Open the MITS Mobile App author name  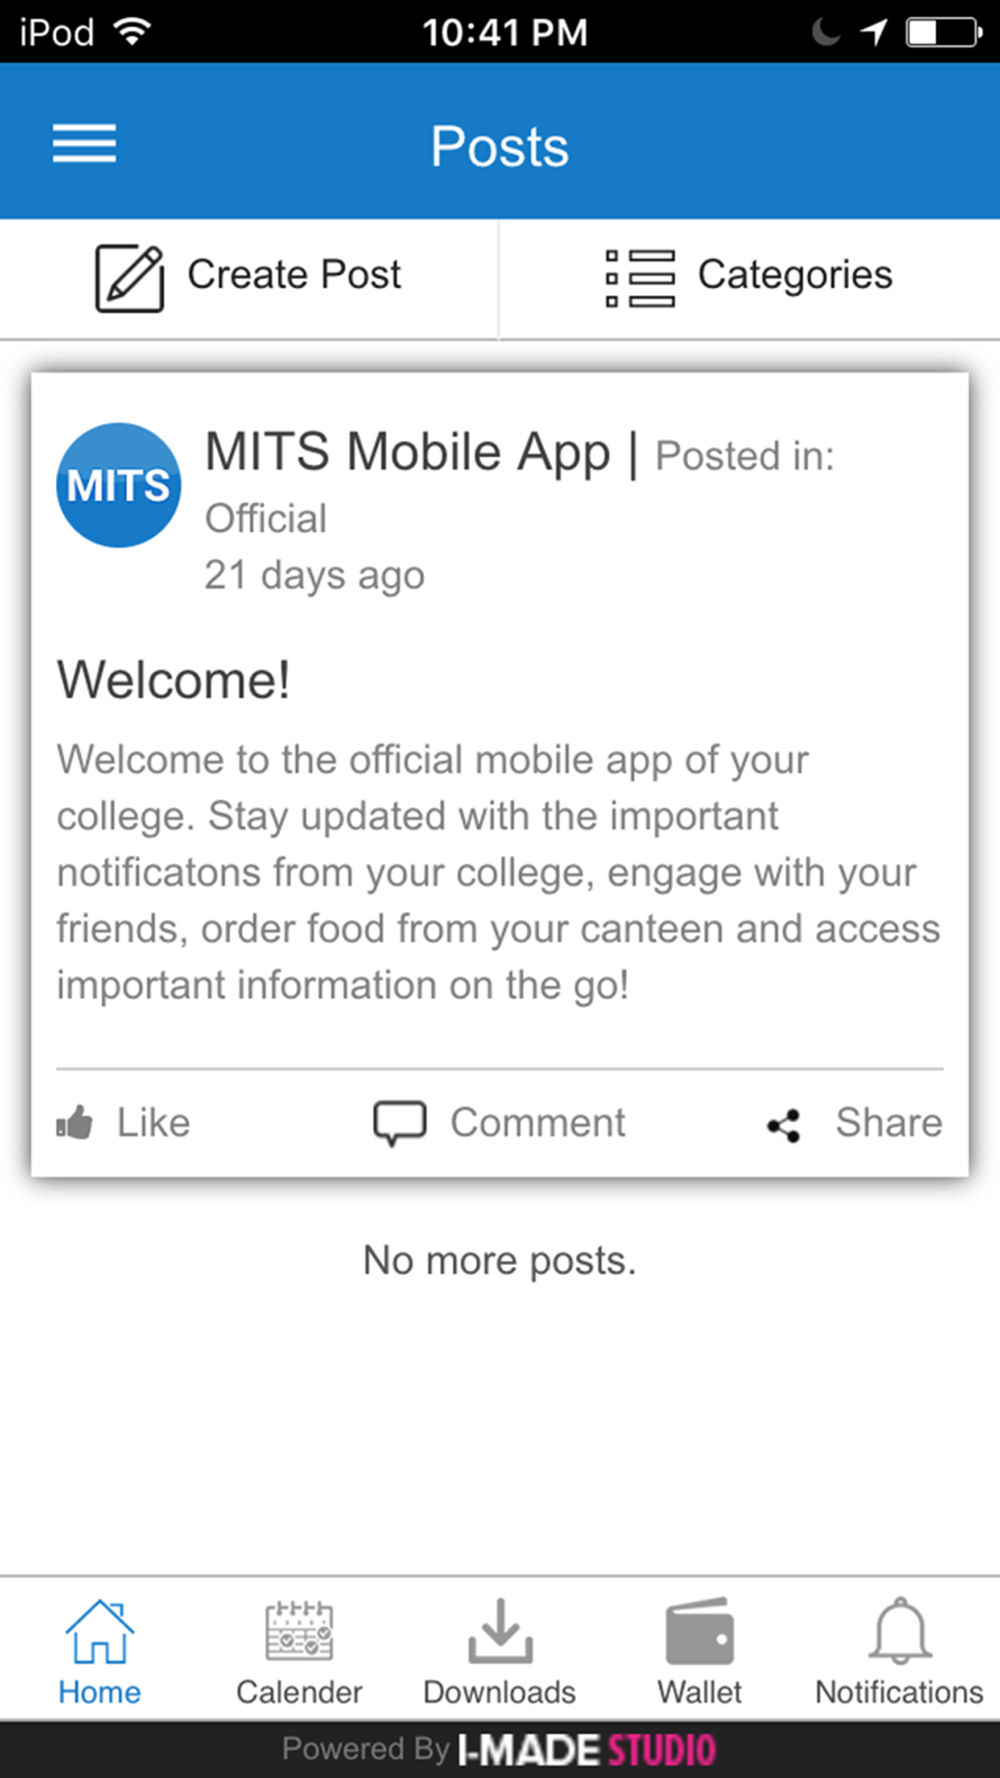407,452
